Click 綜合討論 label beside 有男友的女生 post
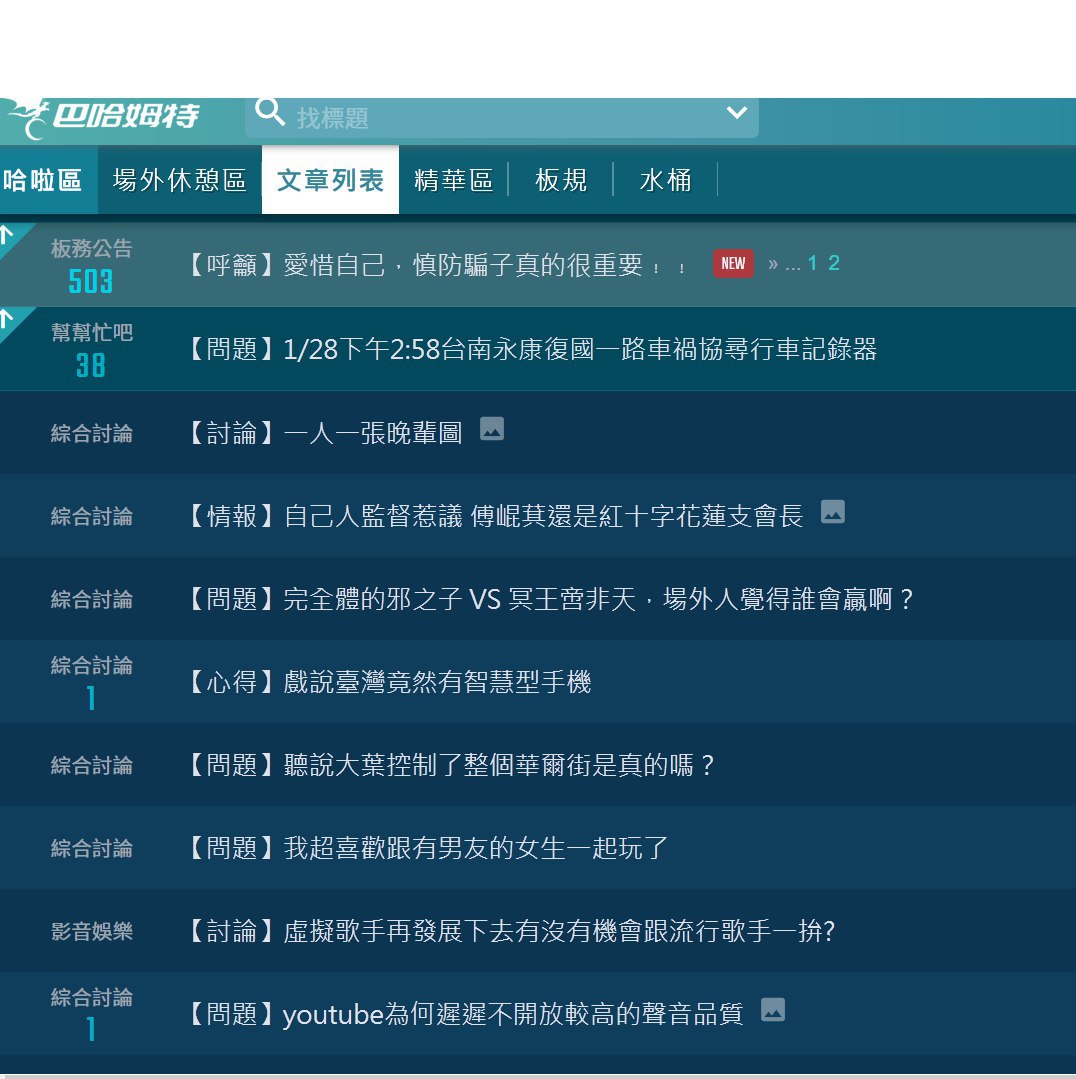Image resolution: width=1076 pixels, height=1079 pixels. click(92, 848)
